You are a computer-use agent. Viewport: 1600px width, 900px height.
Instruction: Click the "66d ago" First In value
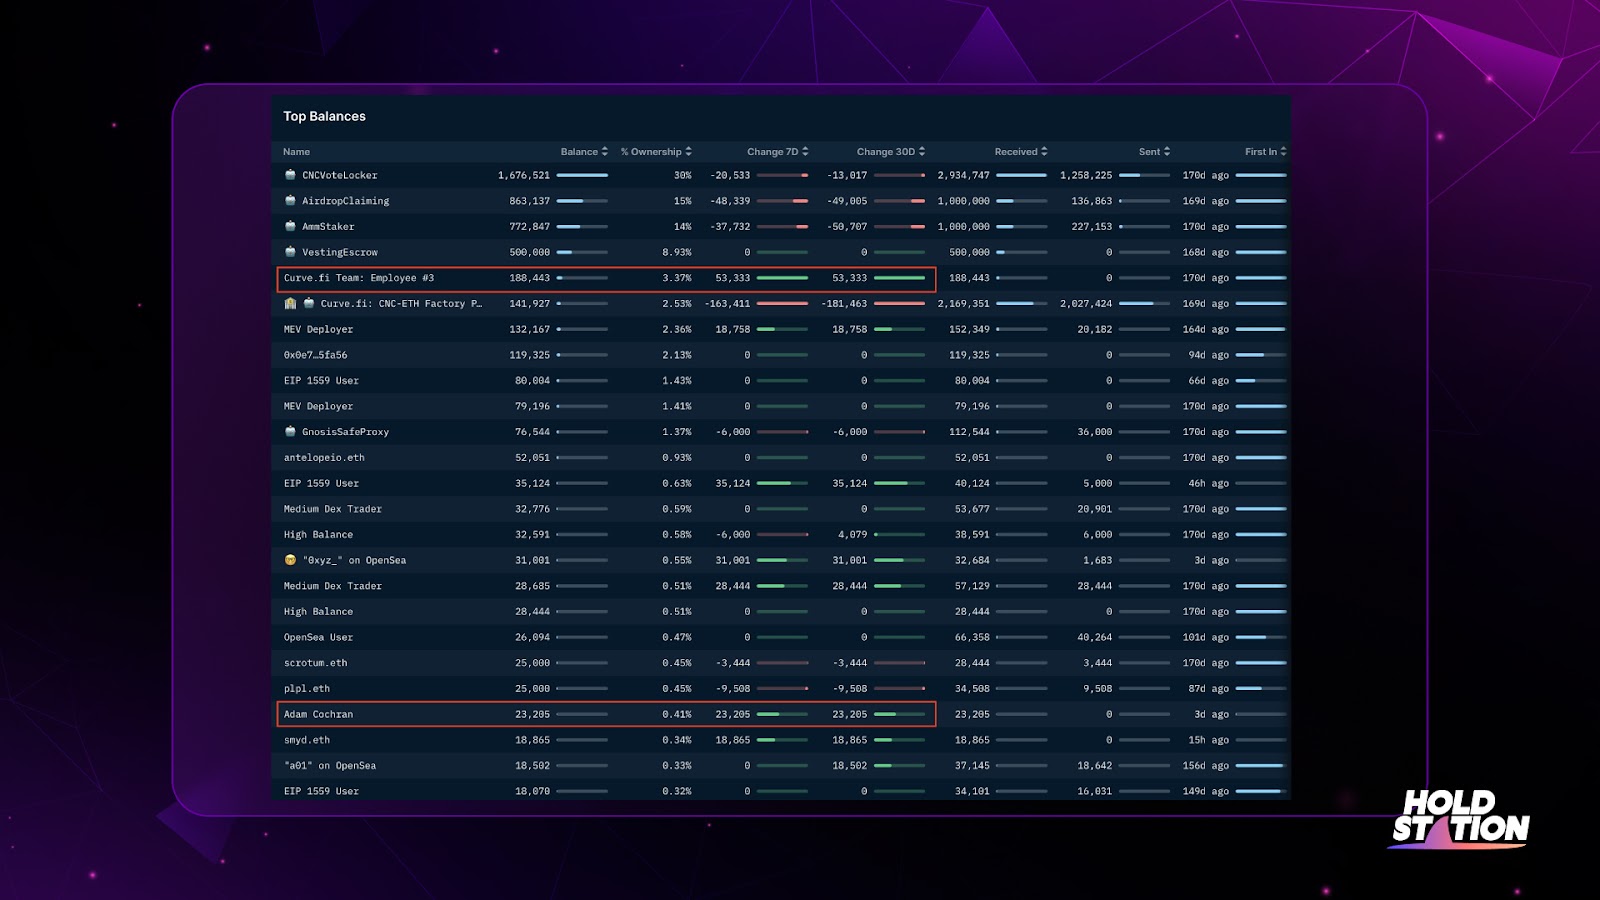pos(1208,381)
